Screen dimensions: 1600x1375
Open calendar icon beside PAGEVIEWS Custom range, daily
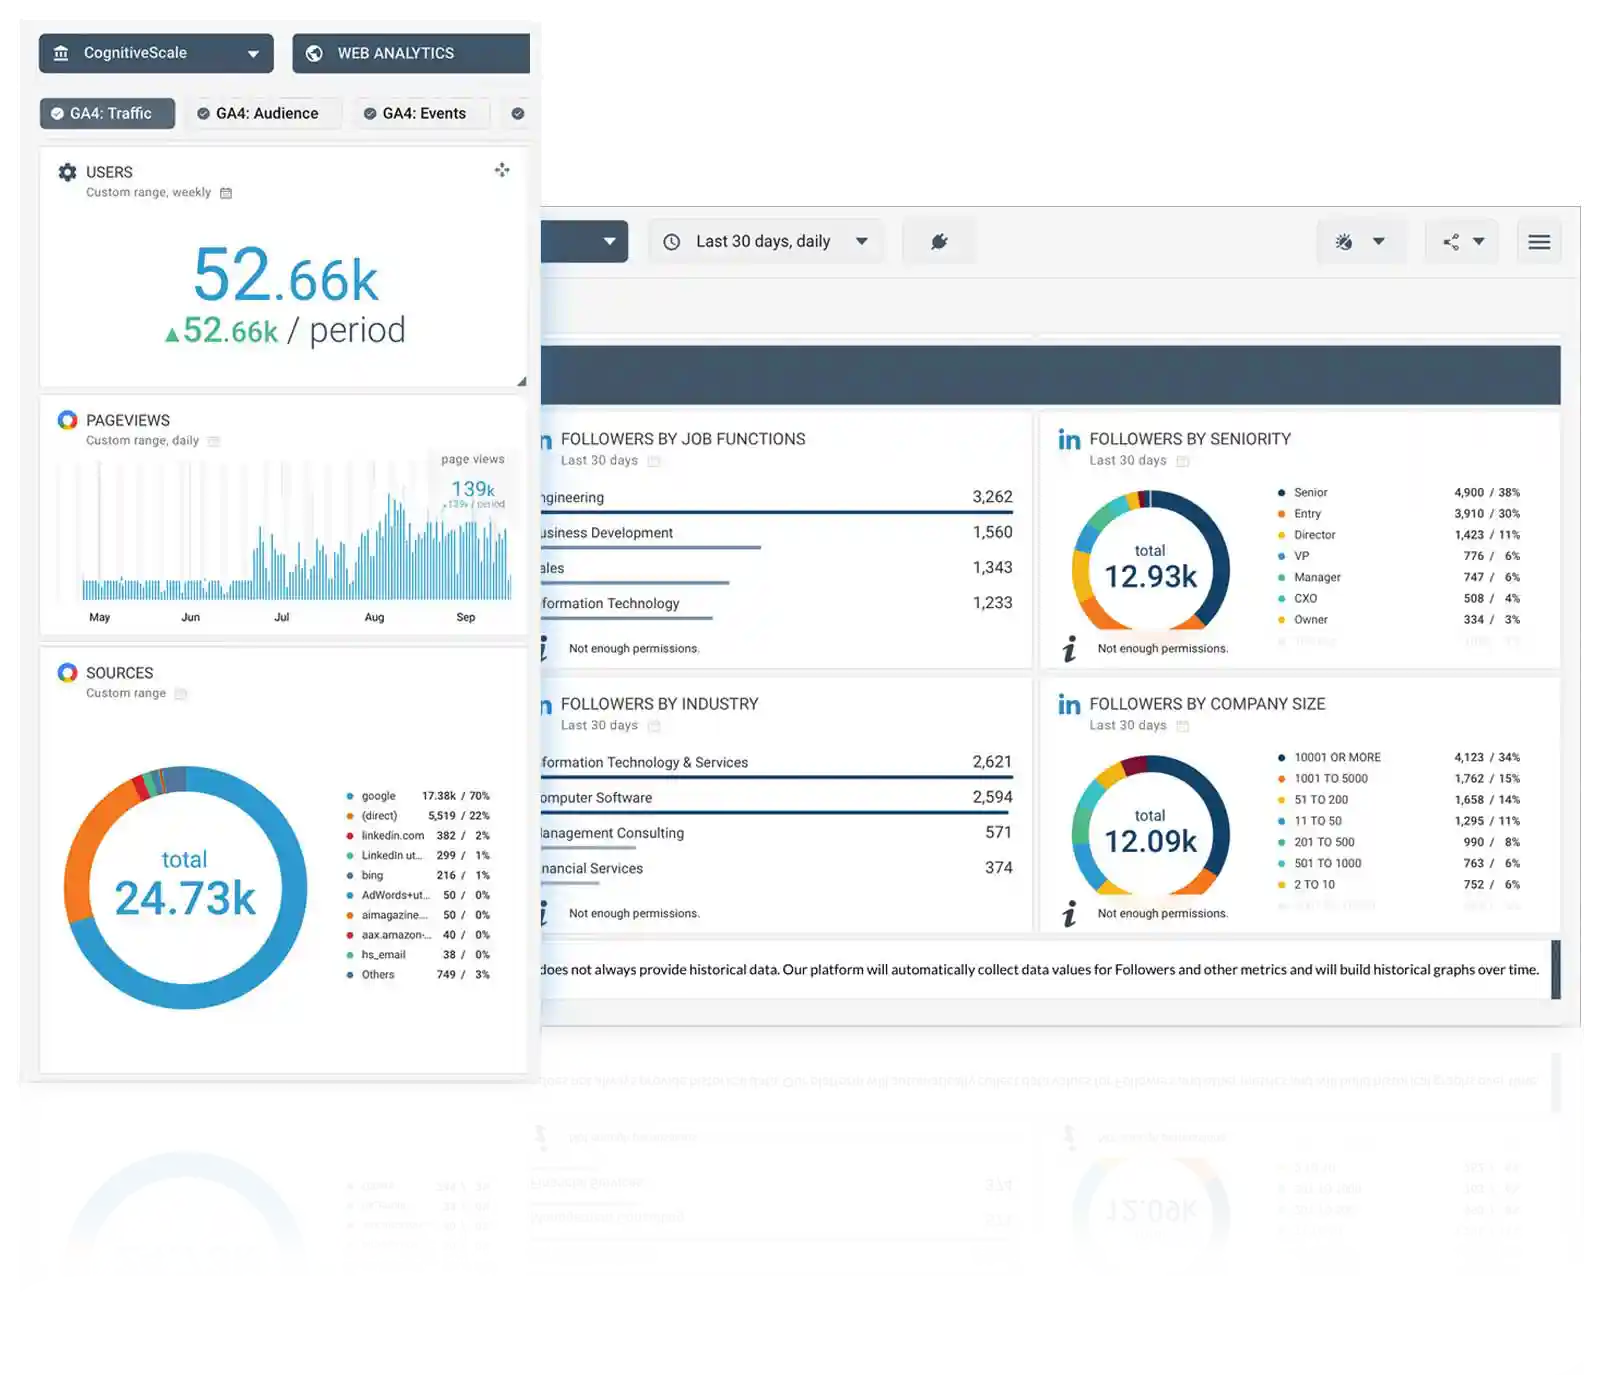coord(214,441)
